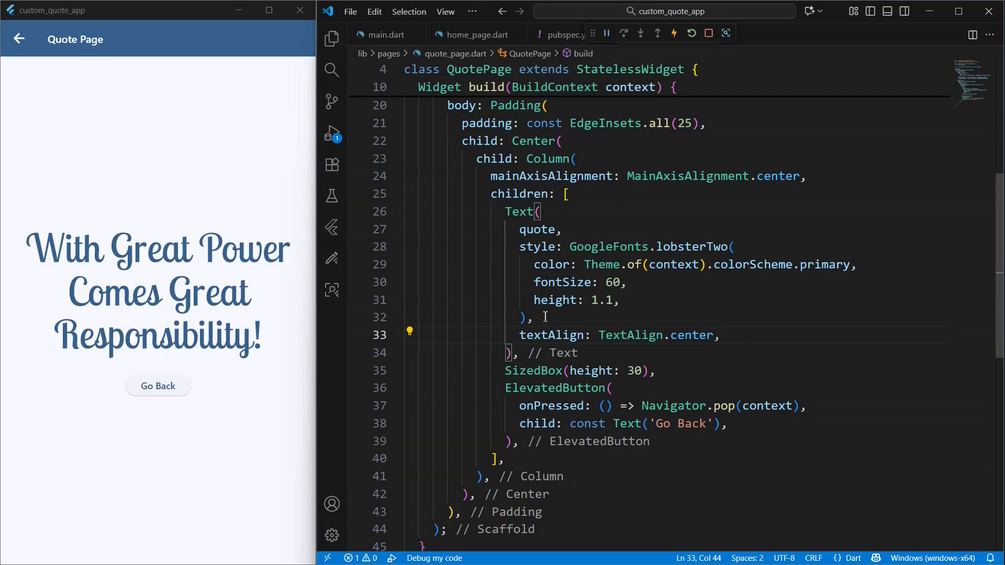Open the widget inspector icon in activity bar
This screenshot has height=565, width=1005.
(331, 290)
